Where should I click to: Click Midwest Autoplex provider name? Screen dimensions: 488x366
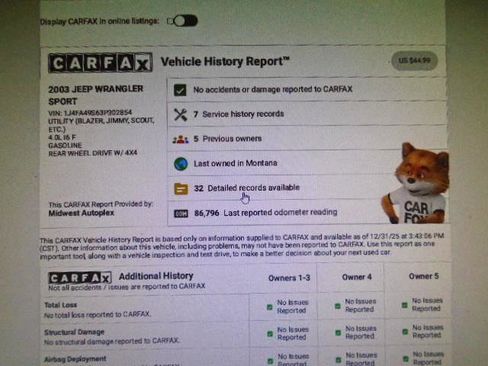pyautogui.click(x=81, y=213)
